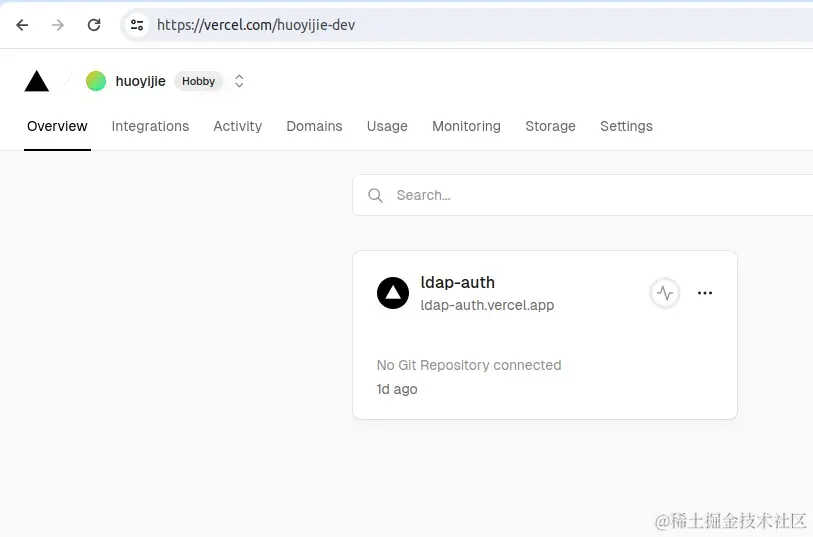Open the Storage tab
The height and width of the screenshot is (537, 813).
point(550,126)
